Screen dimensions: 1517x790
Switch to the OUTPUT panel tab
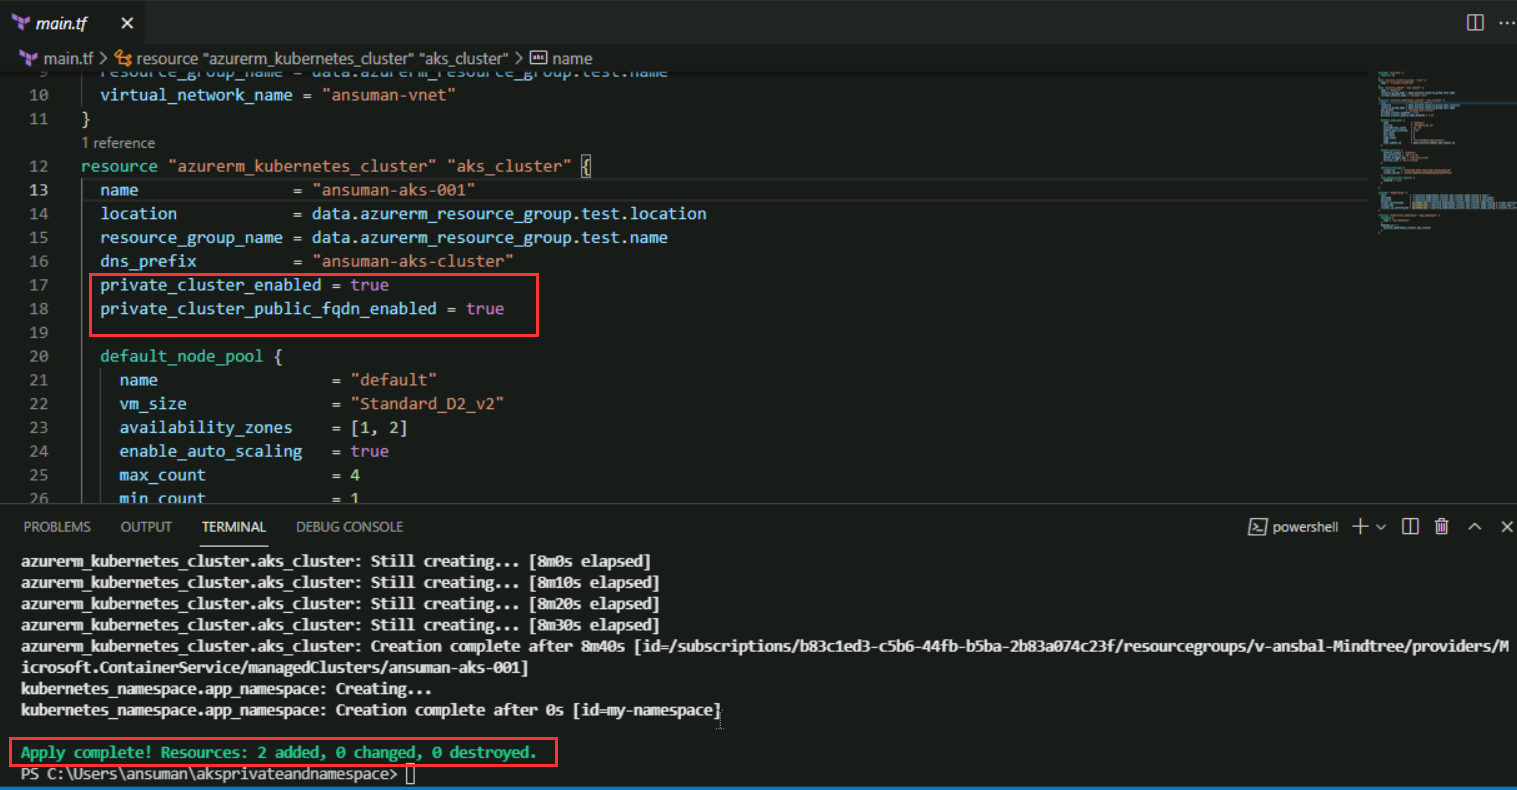146,527
